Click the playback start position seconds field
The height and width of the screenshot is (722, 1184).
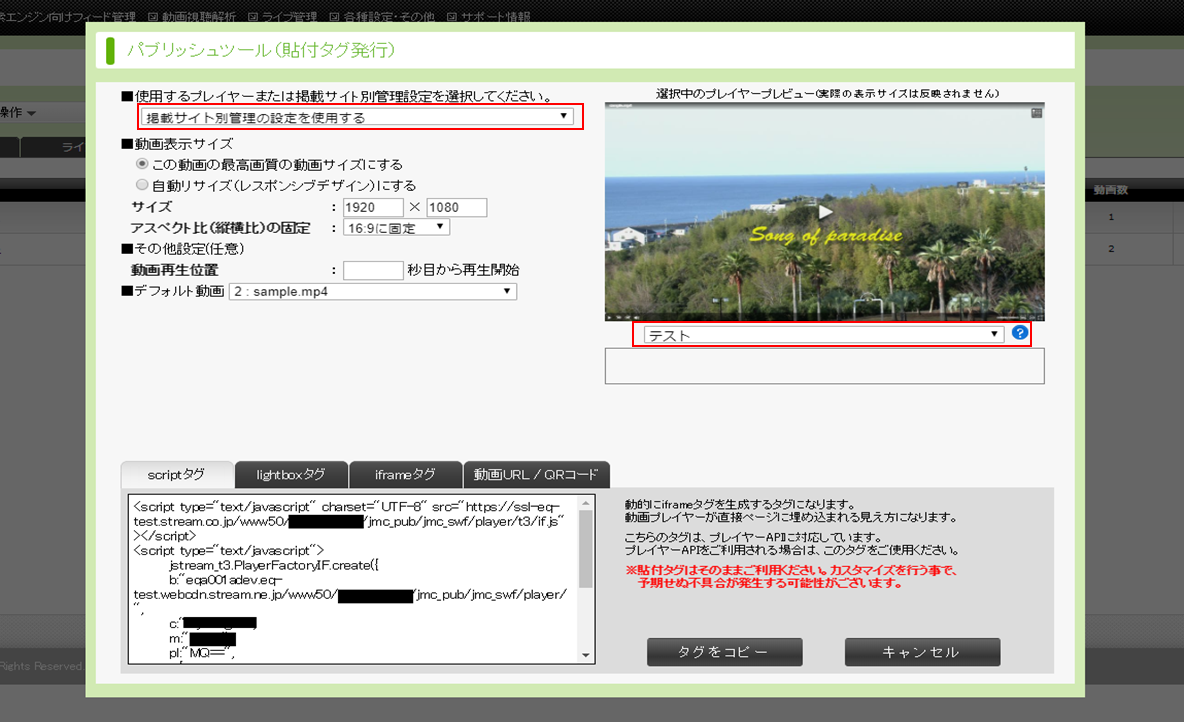(x=373, y=270)
